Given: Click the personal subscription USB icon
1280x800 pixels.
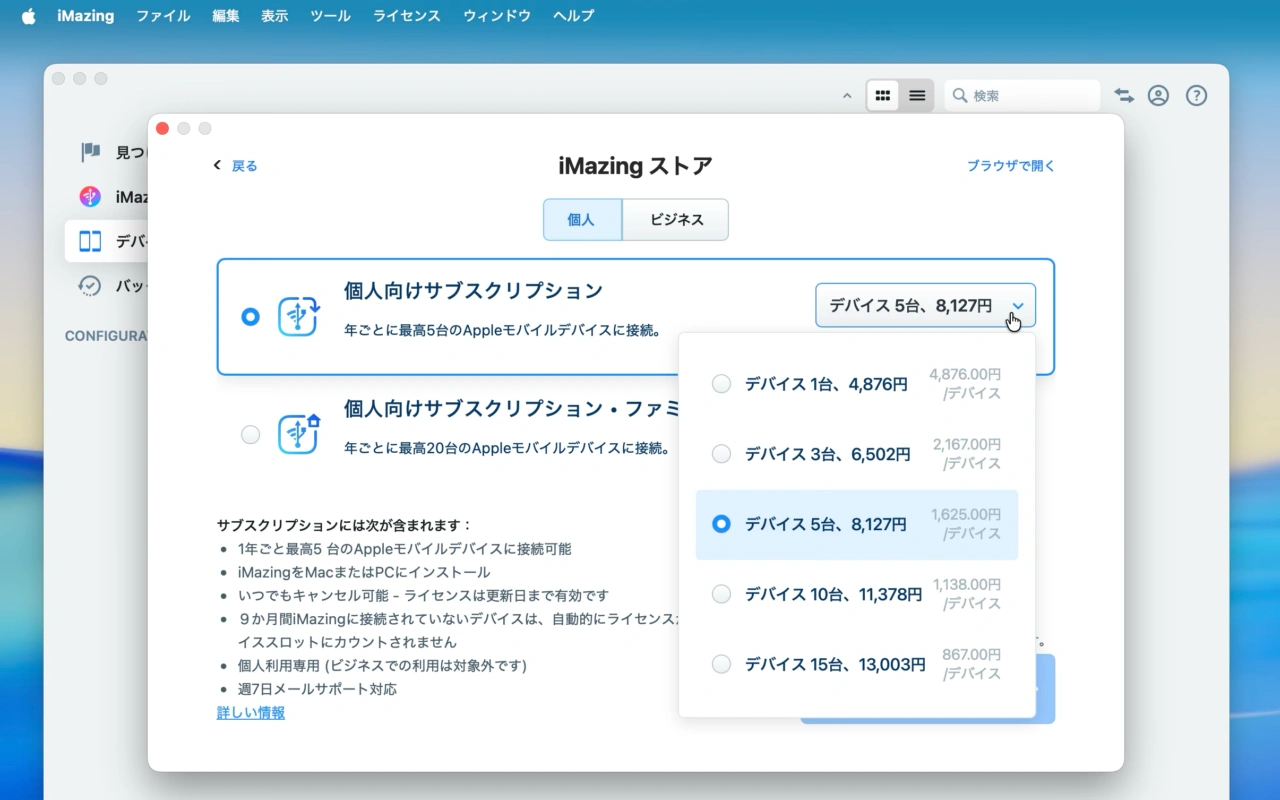Looking at the screenshot, I should point(298,316).
